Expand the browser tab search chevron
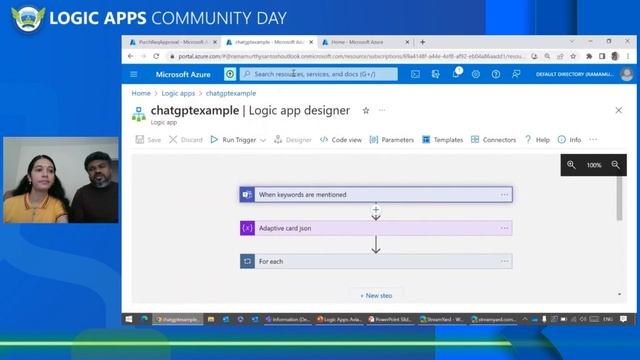 tap(572, 42)
